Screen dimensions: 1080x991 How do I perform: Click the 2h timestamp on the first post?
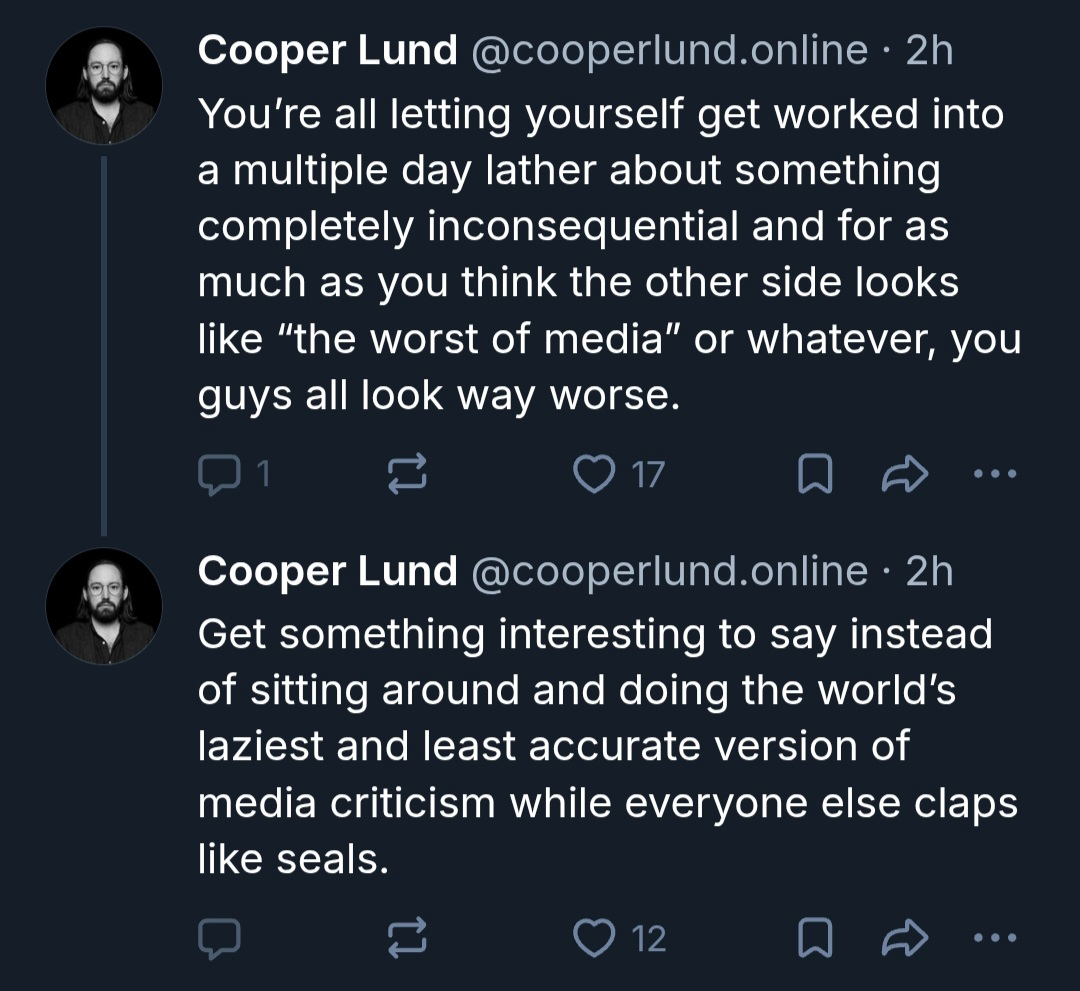(x=929, y=50)
